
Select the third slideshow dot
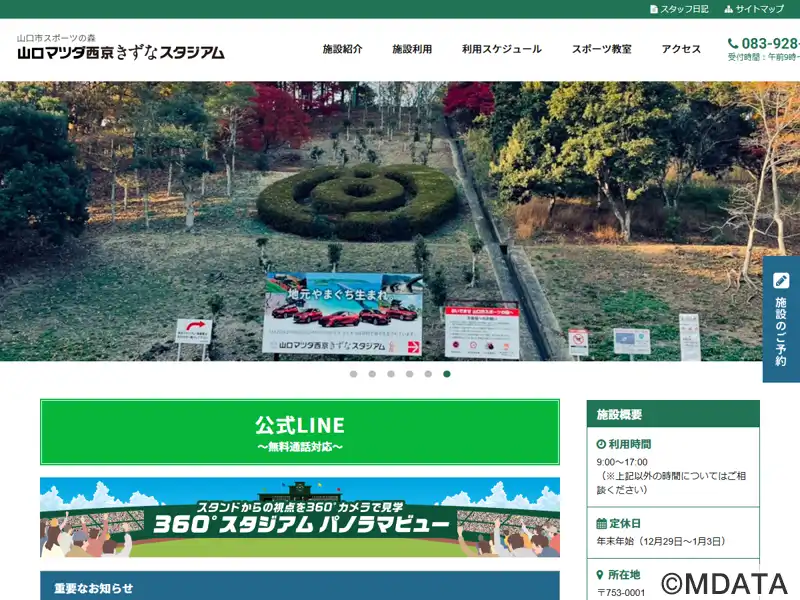(391, 374)
